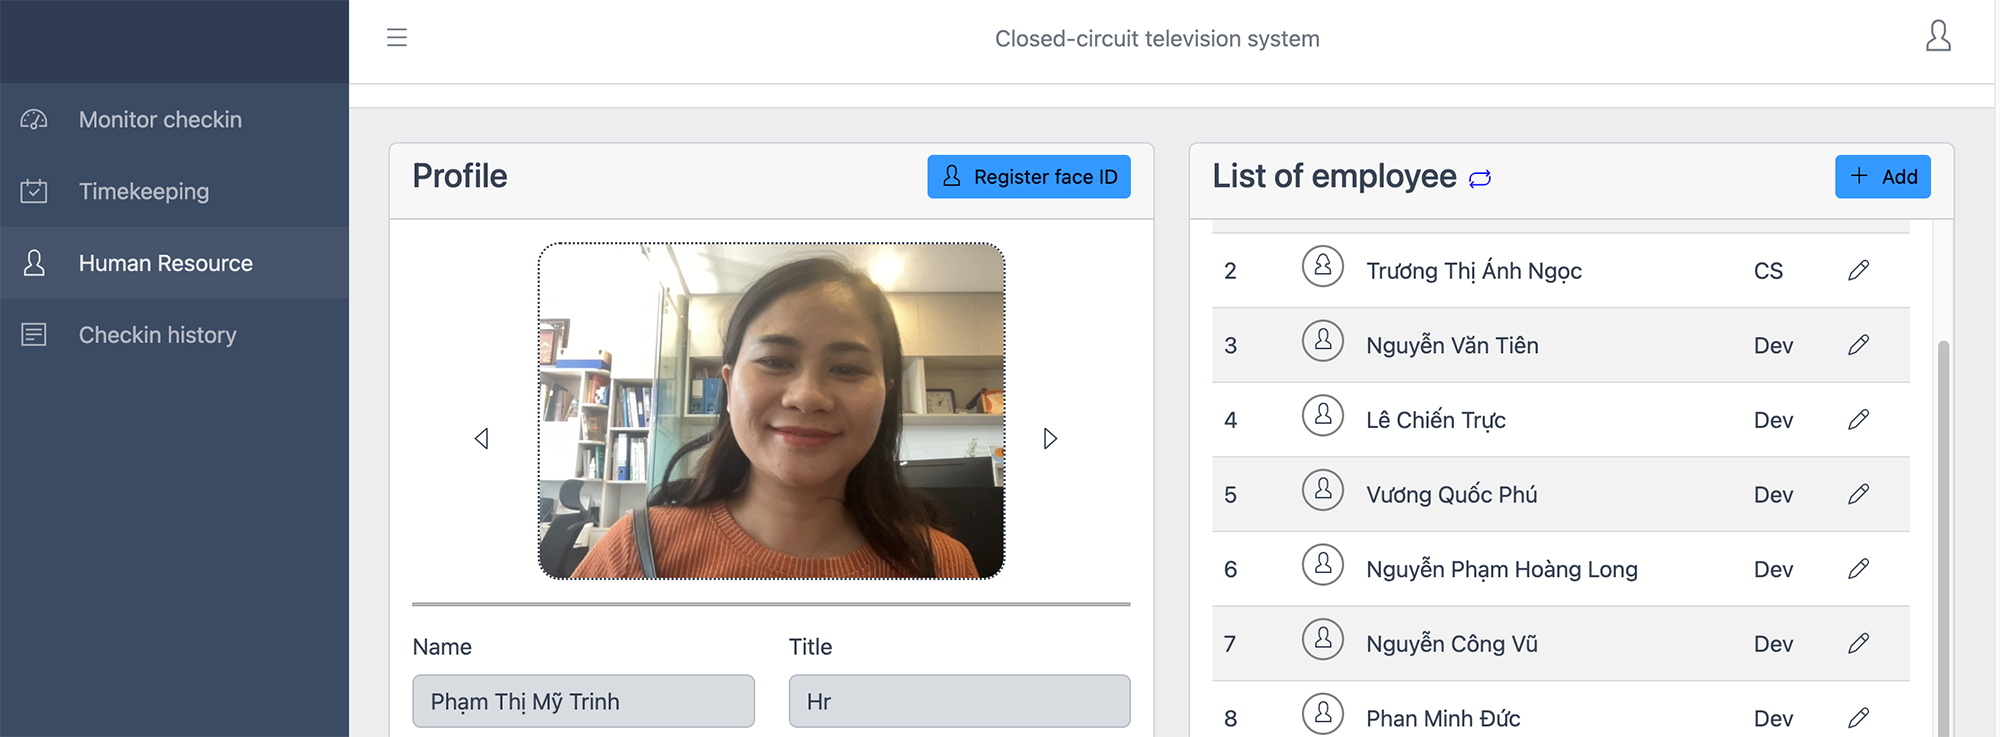Screen dimensions: 2000x737
Task: Click avatar icon of Nguyễn Văn Tiên
Action: 1323,341
